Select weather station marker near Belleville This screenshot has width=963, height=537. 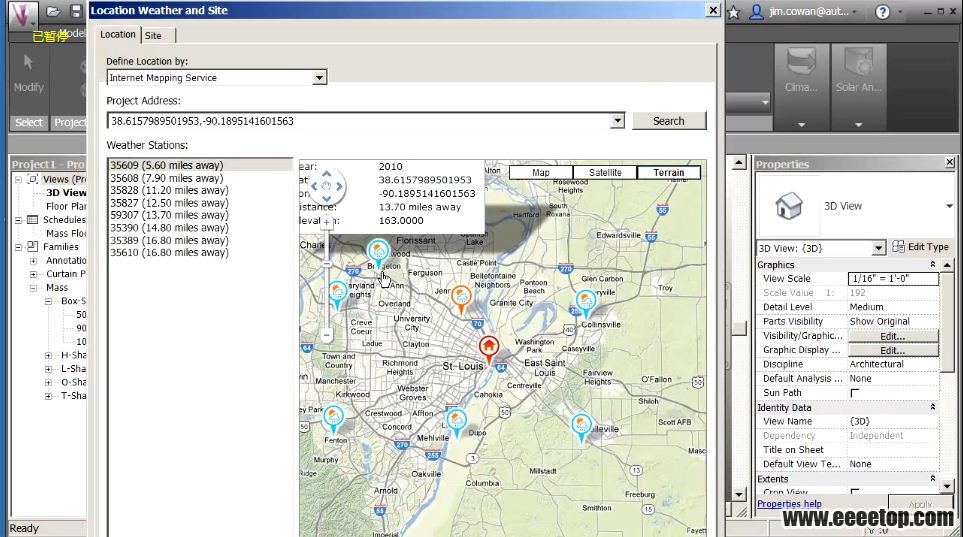coord(581,428)
